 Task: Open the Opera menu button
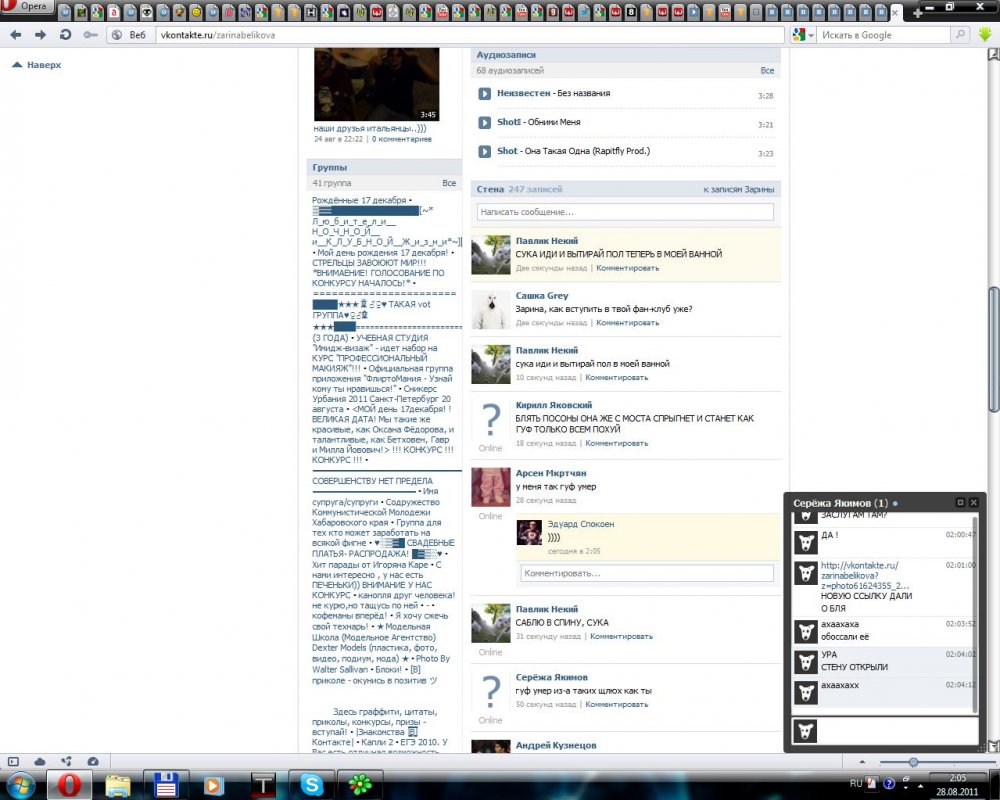pyautogui.click(x=26, y=7)
